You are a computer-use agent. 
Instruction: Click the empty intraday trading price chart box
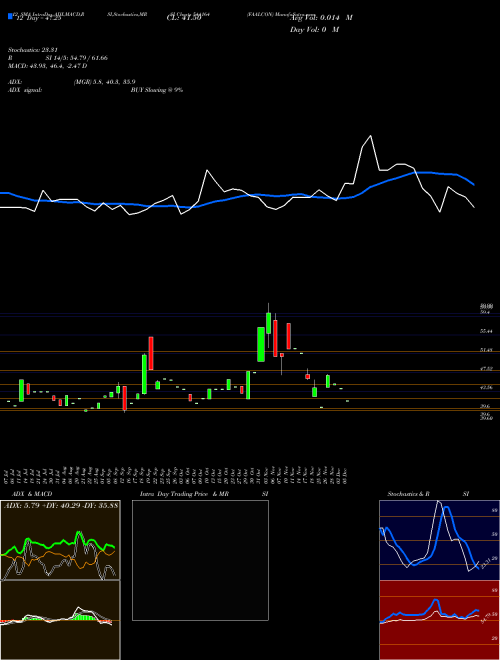point(200,560)
